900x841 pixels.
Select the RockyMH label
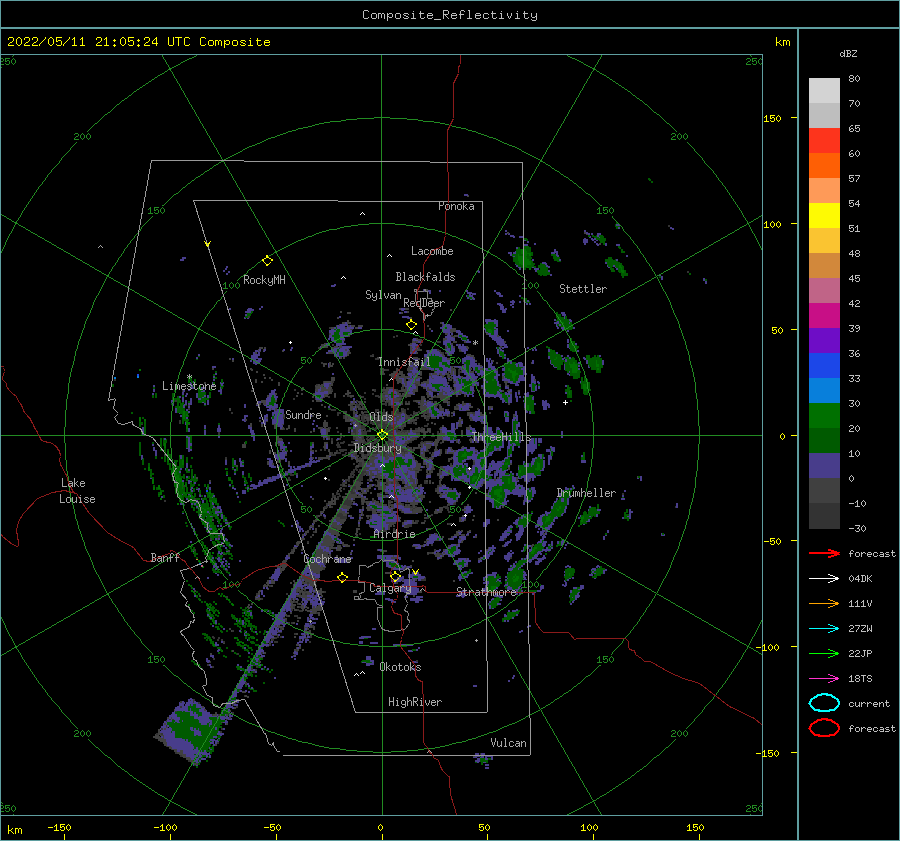point(264,280)
